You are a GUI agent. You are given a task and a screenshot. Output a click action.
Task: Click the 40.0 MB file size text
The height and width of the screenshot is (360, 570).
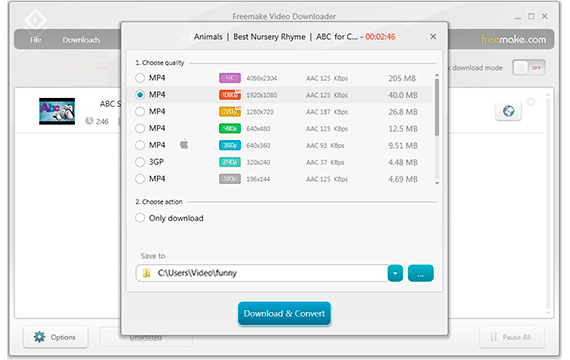(x=403, y=95)
